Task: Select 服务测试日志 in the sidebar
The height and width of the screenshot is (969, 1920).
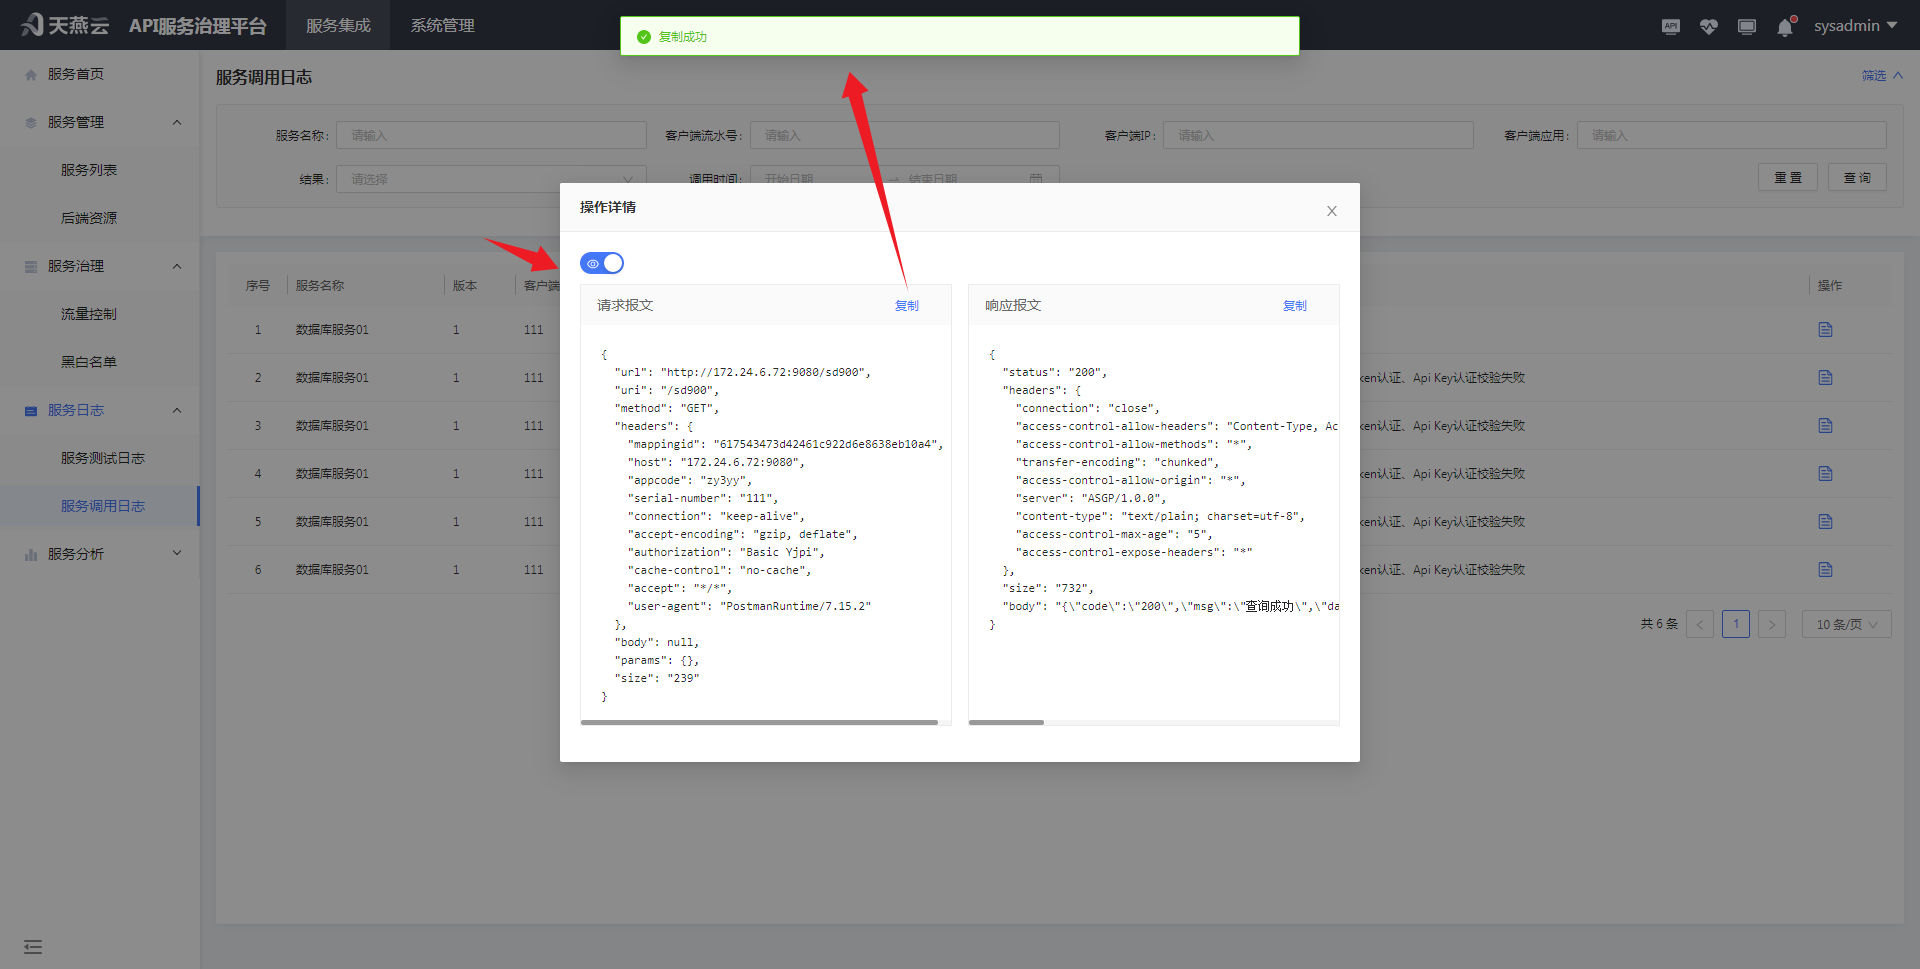Action: pos(103,458)
